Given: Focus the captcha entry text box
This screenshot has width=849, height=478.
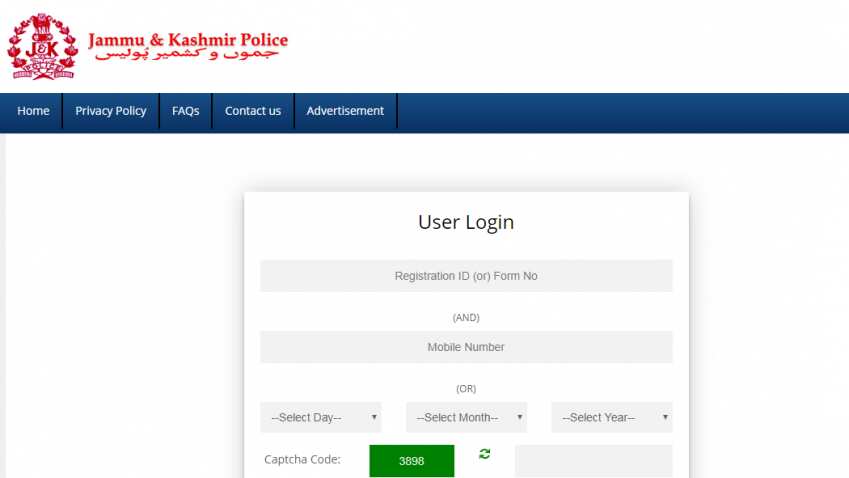Looking at the screenshot, I should tap(593, 461).
